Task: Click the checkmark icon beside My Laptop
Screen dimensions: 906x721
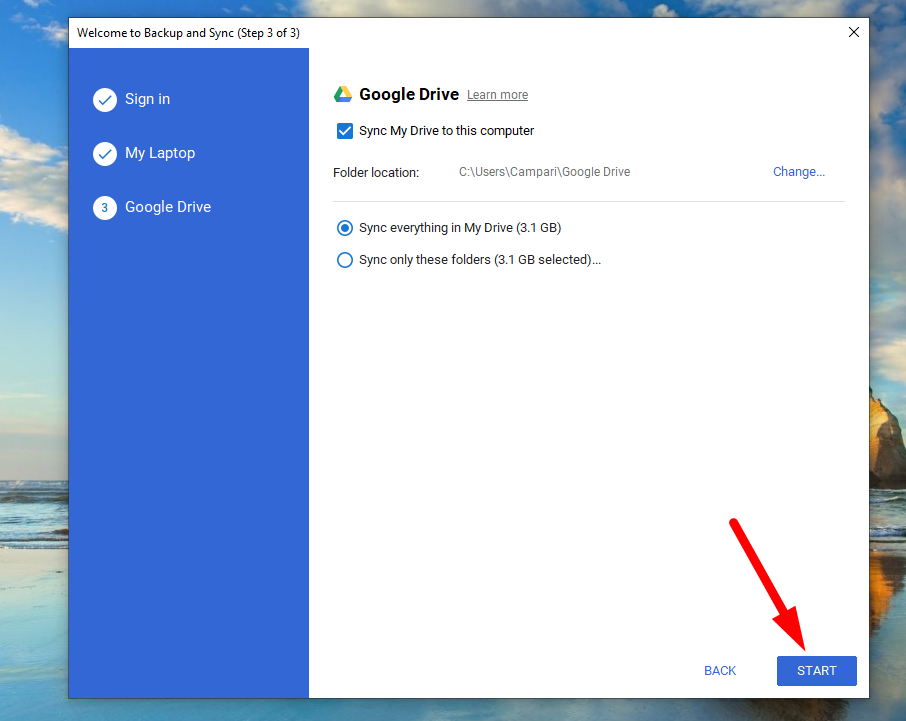Action: 105,153
